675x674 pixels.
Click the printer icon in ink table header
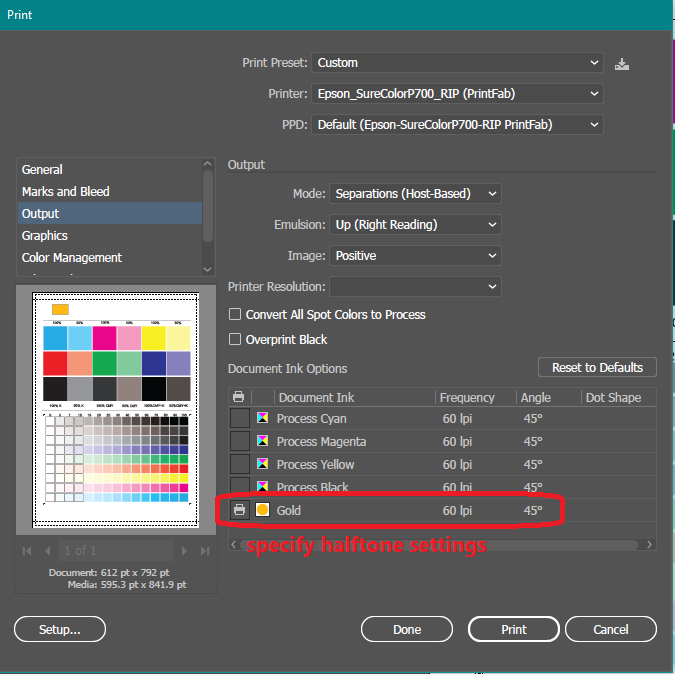click(239, 397)
